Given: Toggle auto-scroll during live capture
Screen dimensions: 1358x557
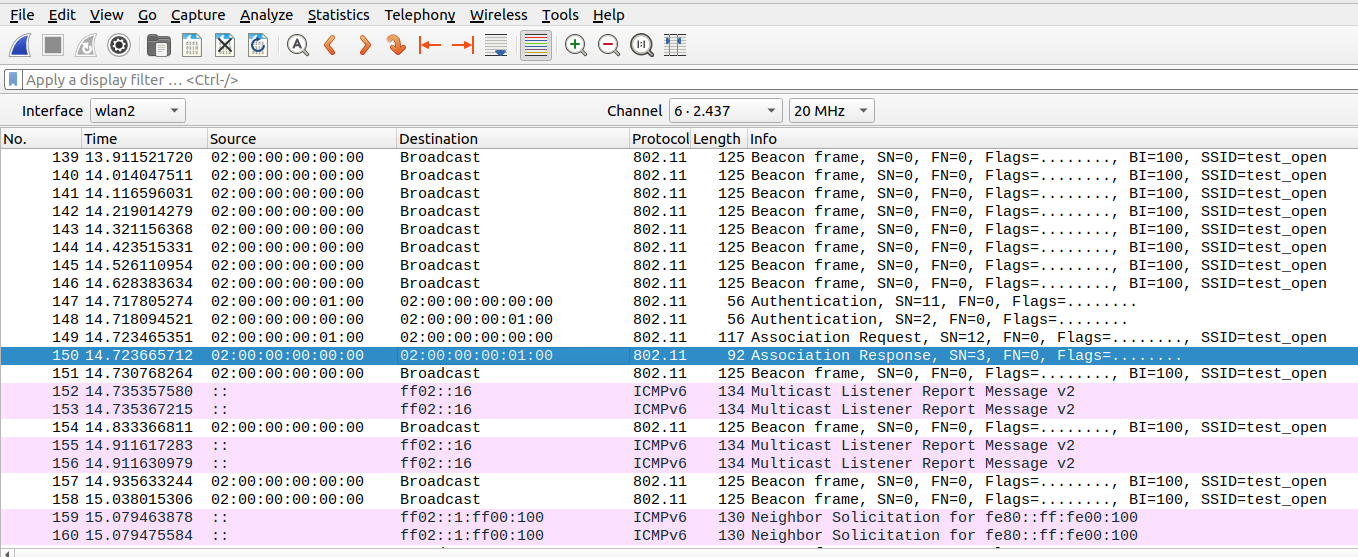Looking at the screenshot, I should (495, 45).
